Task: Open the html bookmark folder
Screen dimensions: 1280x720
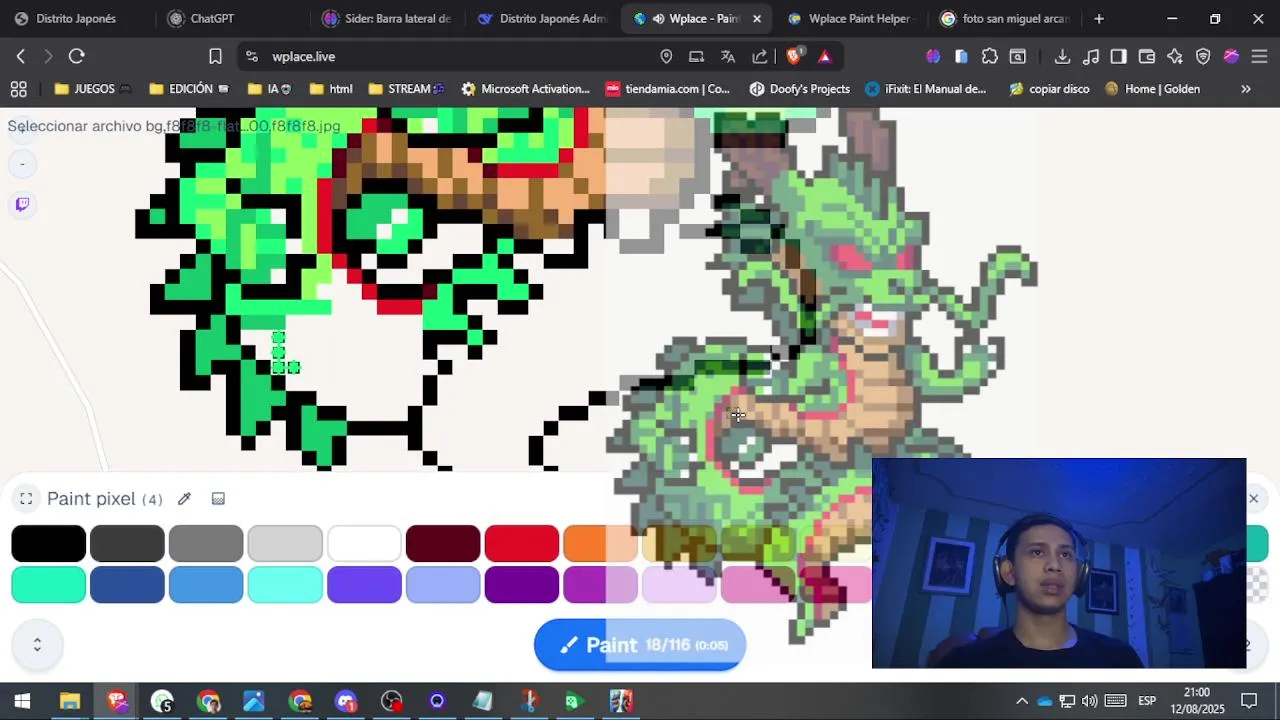Action: 331,89
